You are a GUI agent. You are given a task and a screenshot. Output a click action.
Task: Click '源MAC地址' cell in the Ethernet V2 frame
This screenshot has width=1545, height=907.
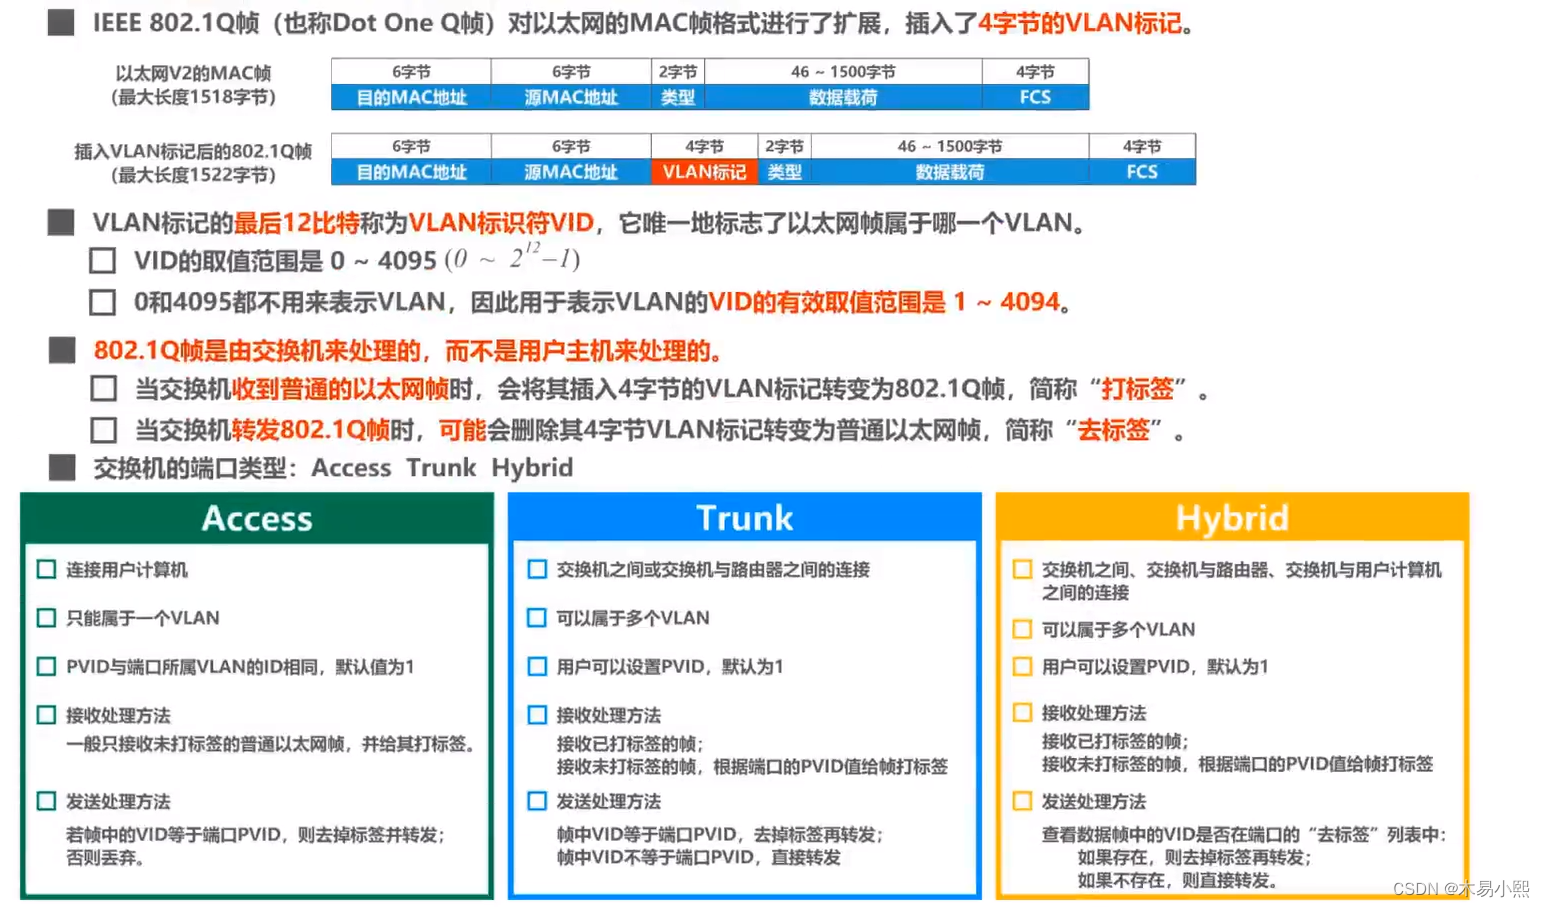(571, 97)
